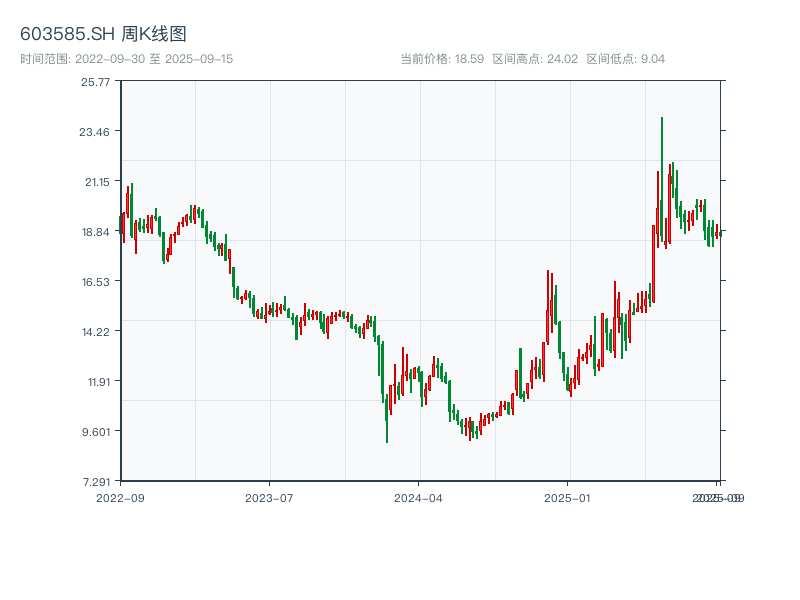
Task: Select the 2022-09 x-axis date label
Action: (120, 497)
